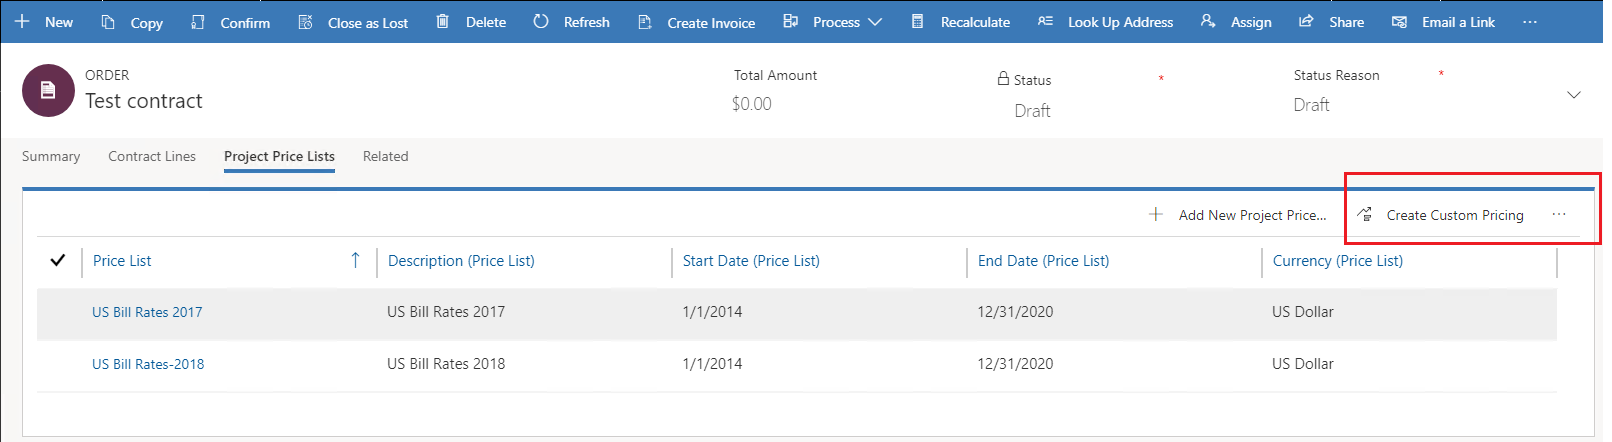
Task: Sort by Currency (Price List) column
Action: point(1337,260)
